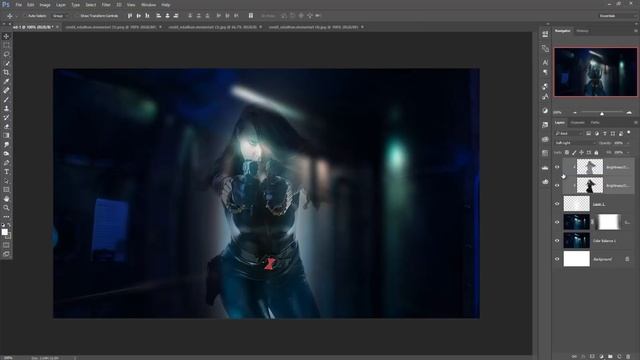Image resolution: width=640 pixels, height=360 pixels.
Task: Select the Quick Selection tool
Action: tap(6, 63)
